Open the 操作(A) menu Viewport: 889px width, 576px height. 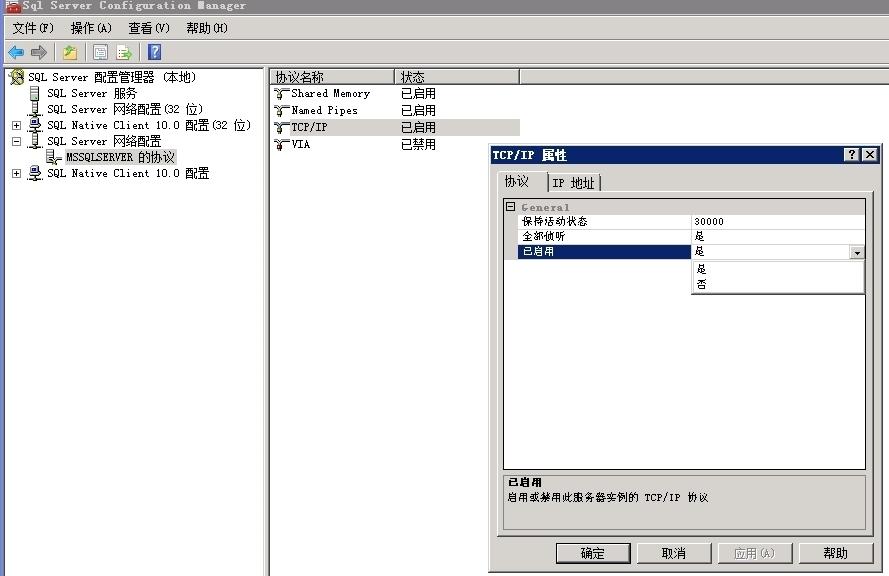pyautogui.click(x=91, y=28)
